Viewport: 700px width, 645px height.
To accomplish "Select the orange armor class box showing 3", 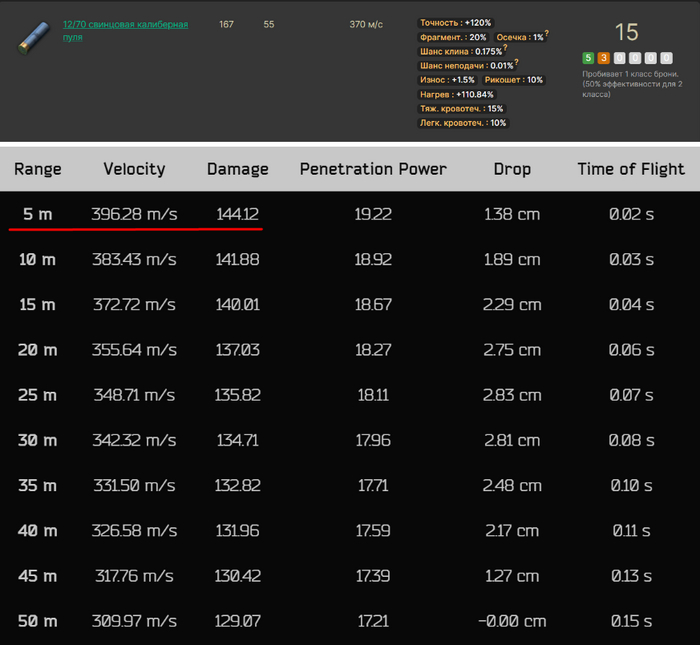I will tap(603, 58).
